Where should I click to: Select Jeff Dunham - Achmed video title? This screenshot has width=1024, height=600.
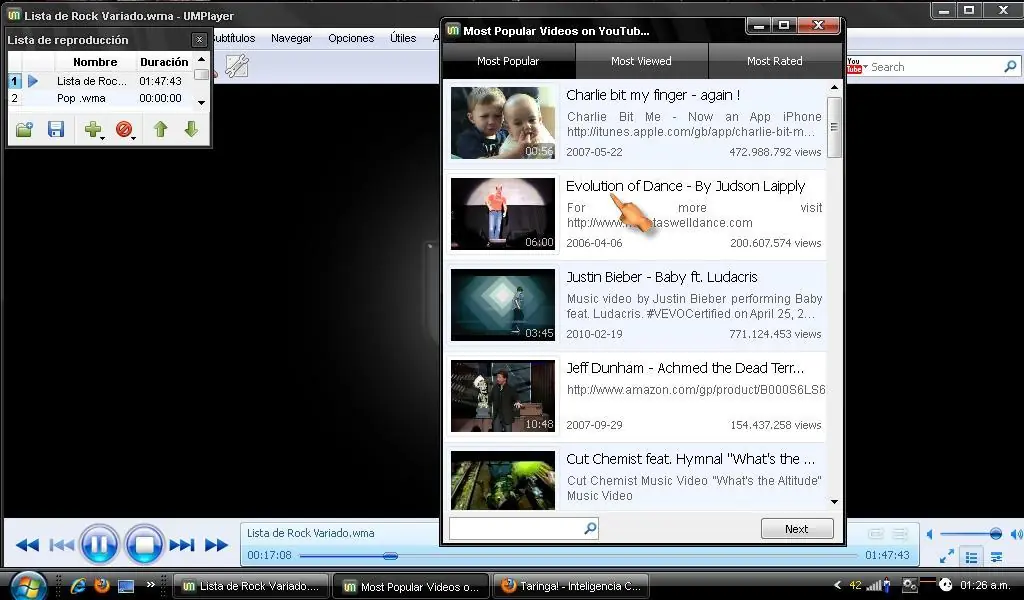685,368
